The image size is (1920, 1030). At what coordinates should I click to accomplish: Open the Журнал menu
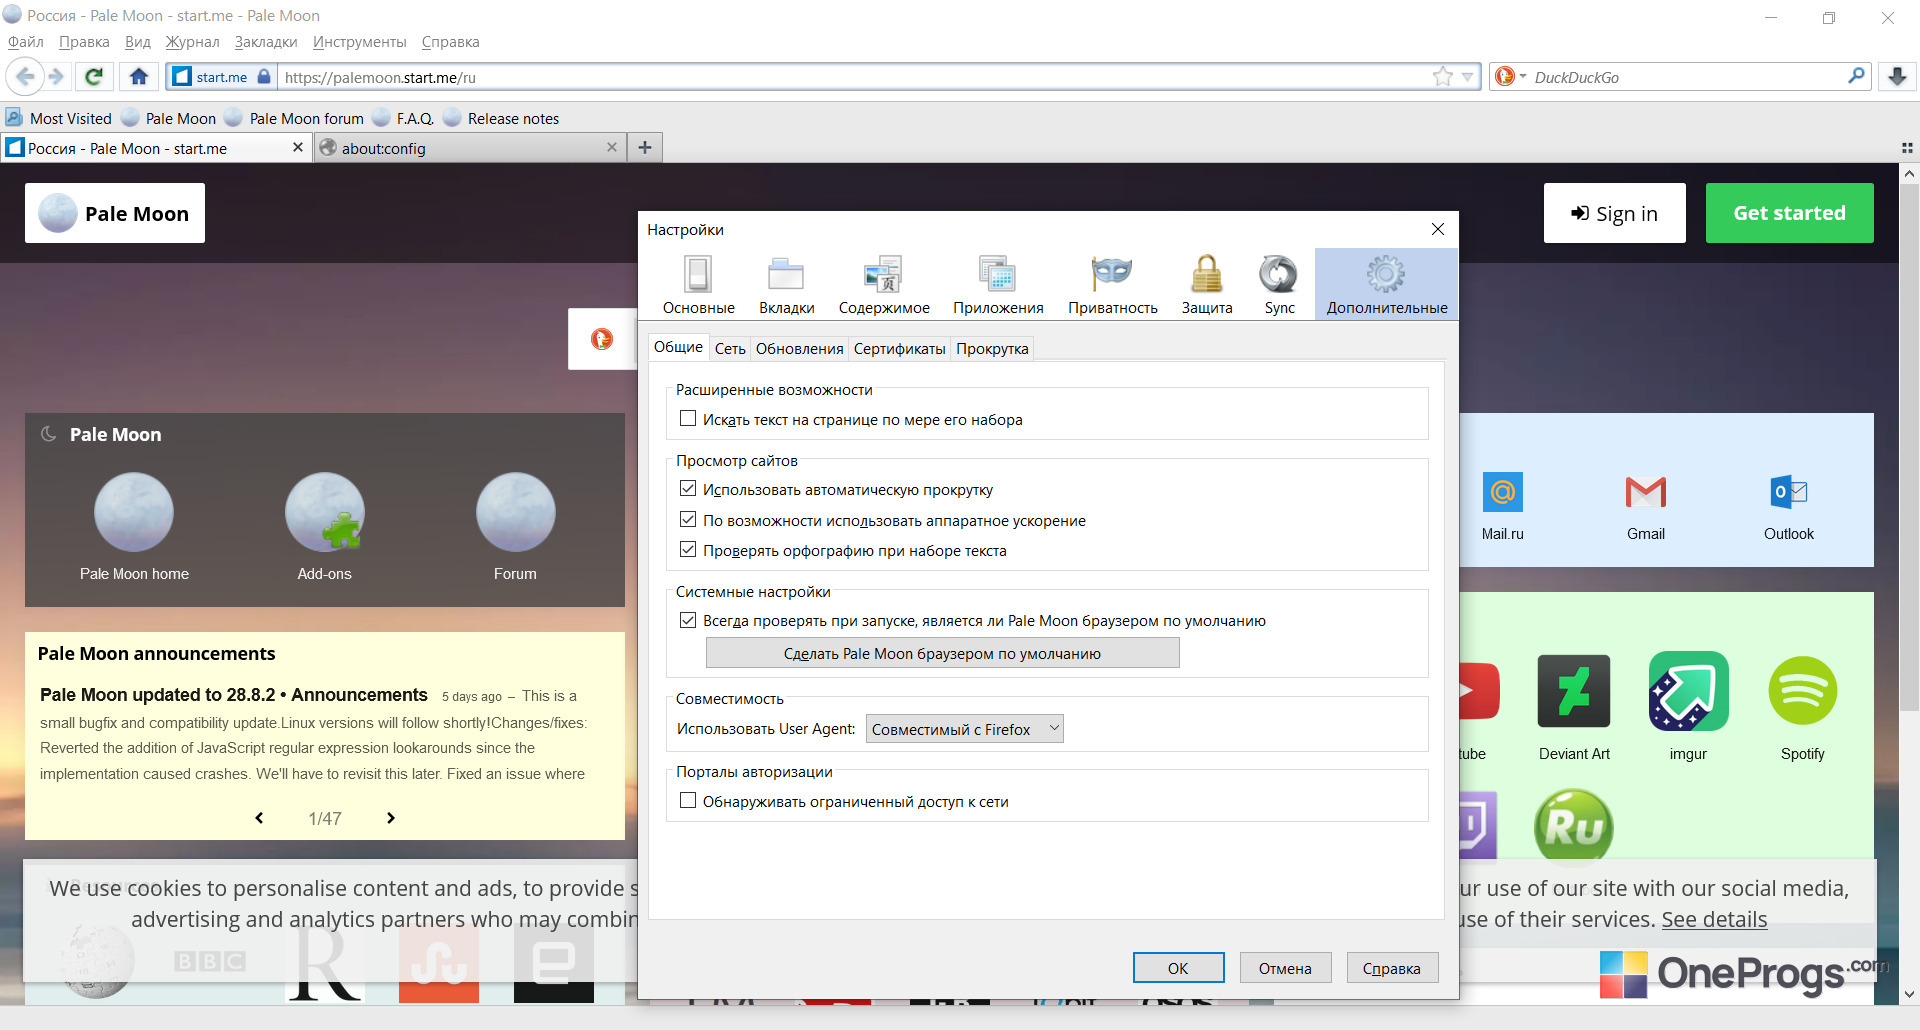coord(192,42)
